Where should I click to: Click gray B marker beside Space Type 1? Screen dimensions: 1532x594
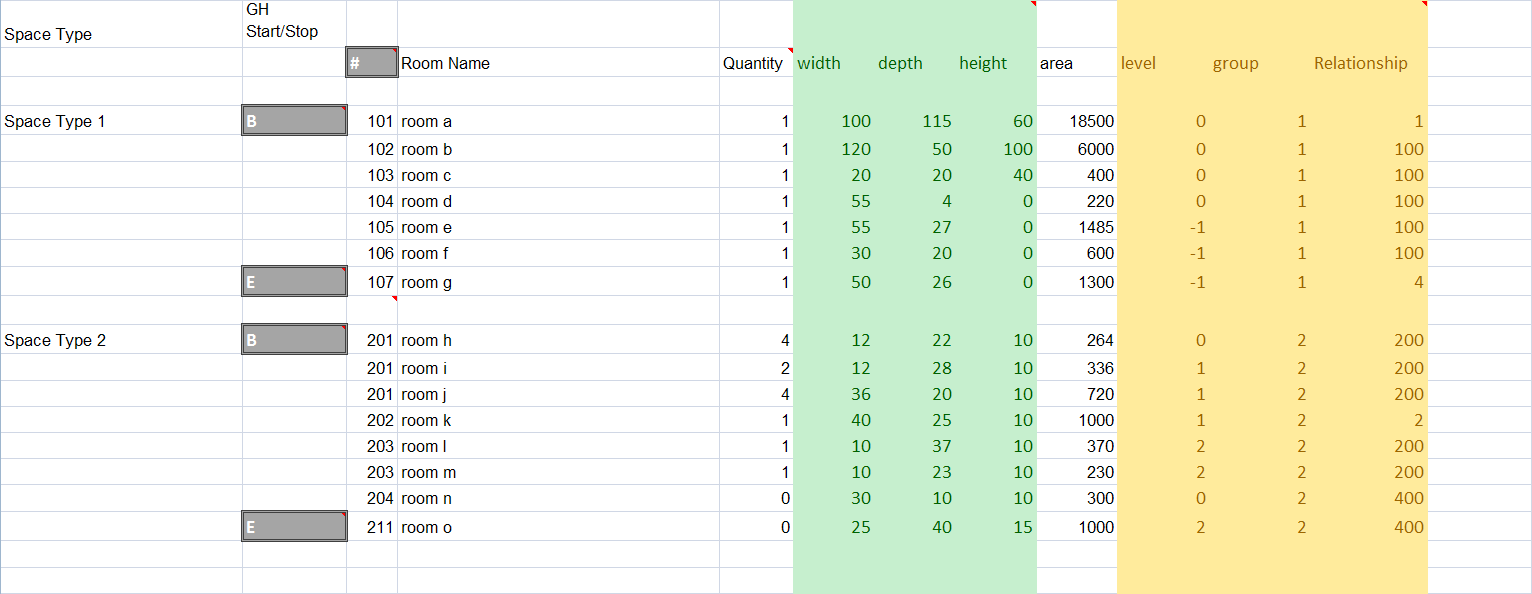pos(294,121)
